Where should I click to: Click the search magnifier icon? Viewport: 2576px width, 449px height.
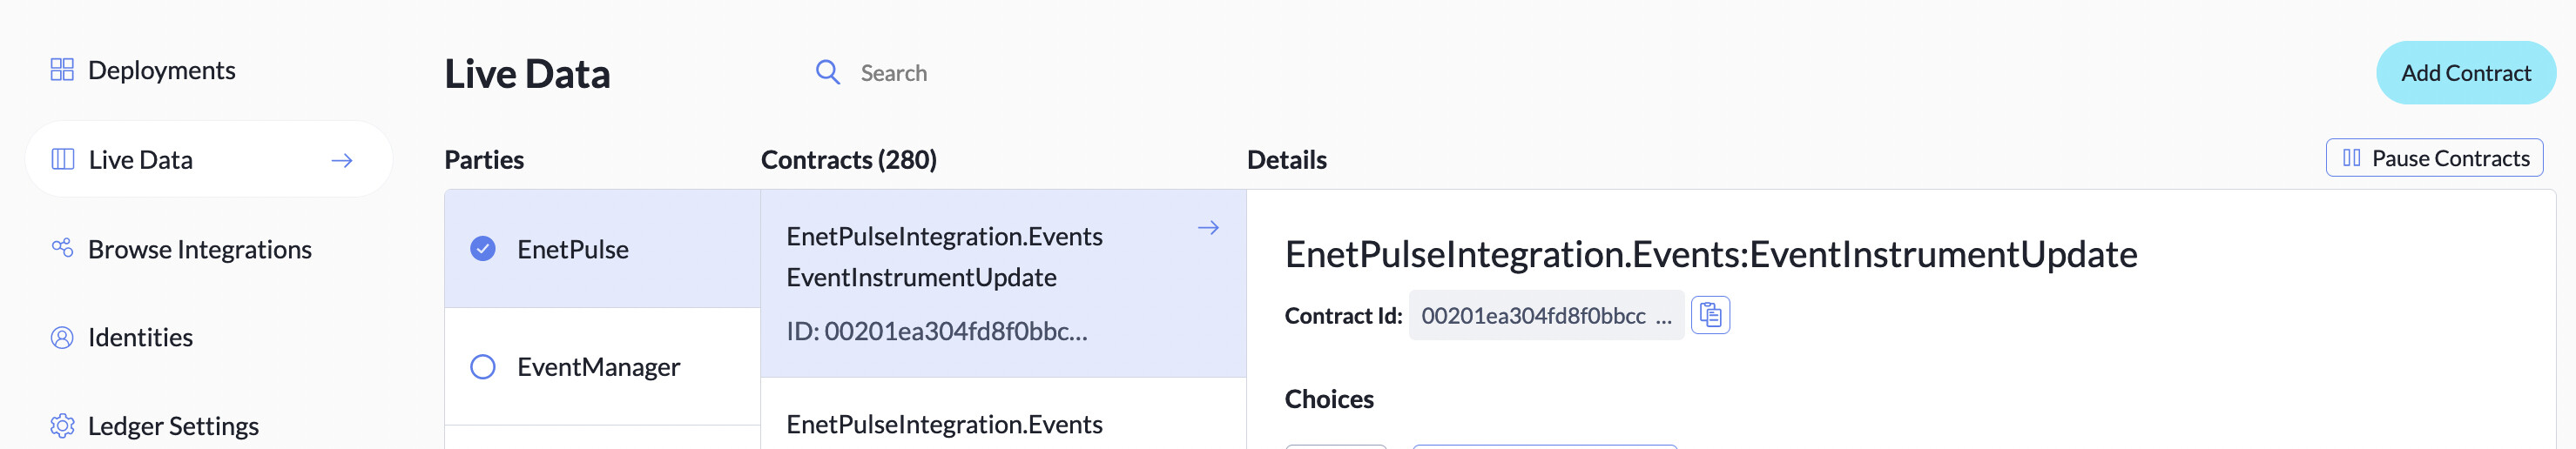coord(827,72)
